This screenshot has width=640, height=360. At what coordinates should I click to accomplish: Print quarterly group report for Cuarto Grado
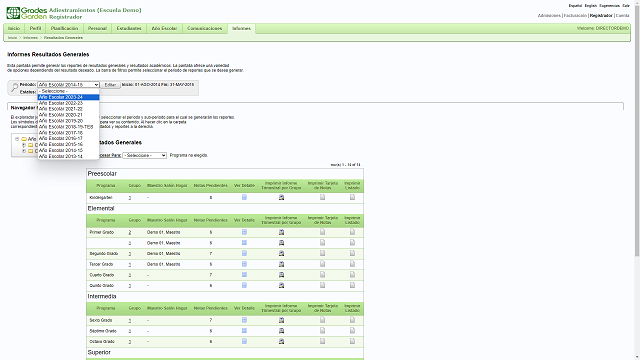(x=281, y=275)
